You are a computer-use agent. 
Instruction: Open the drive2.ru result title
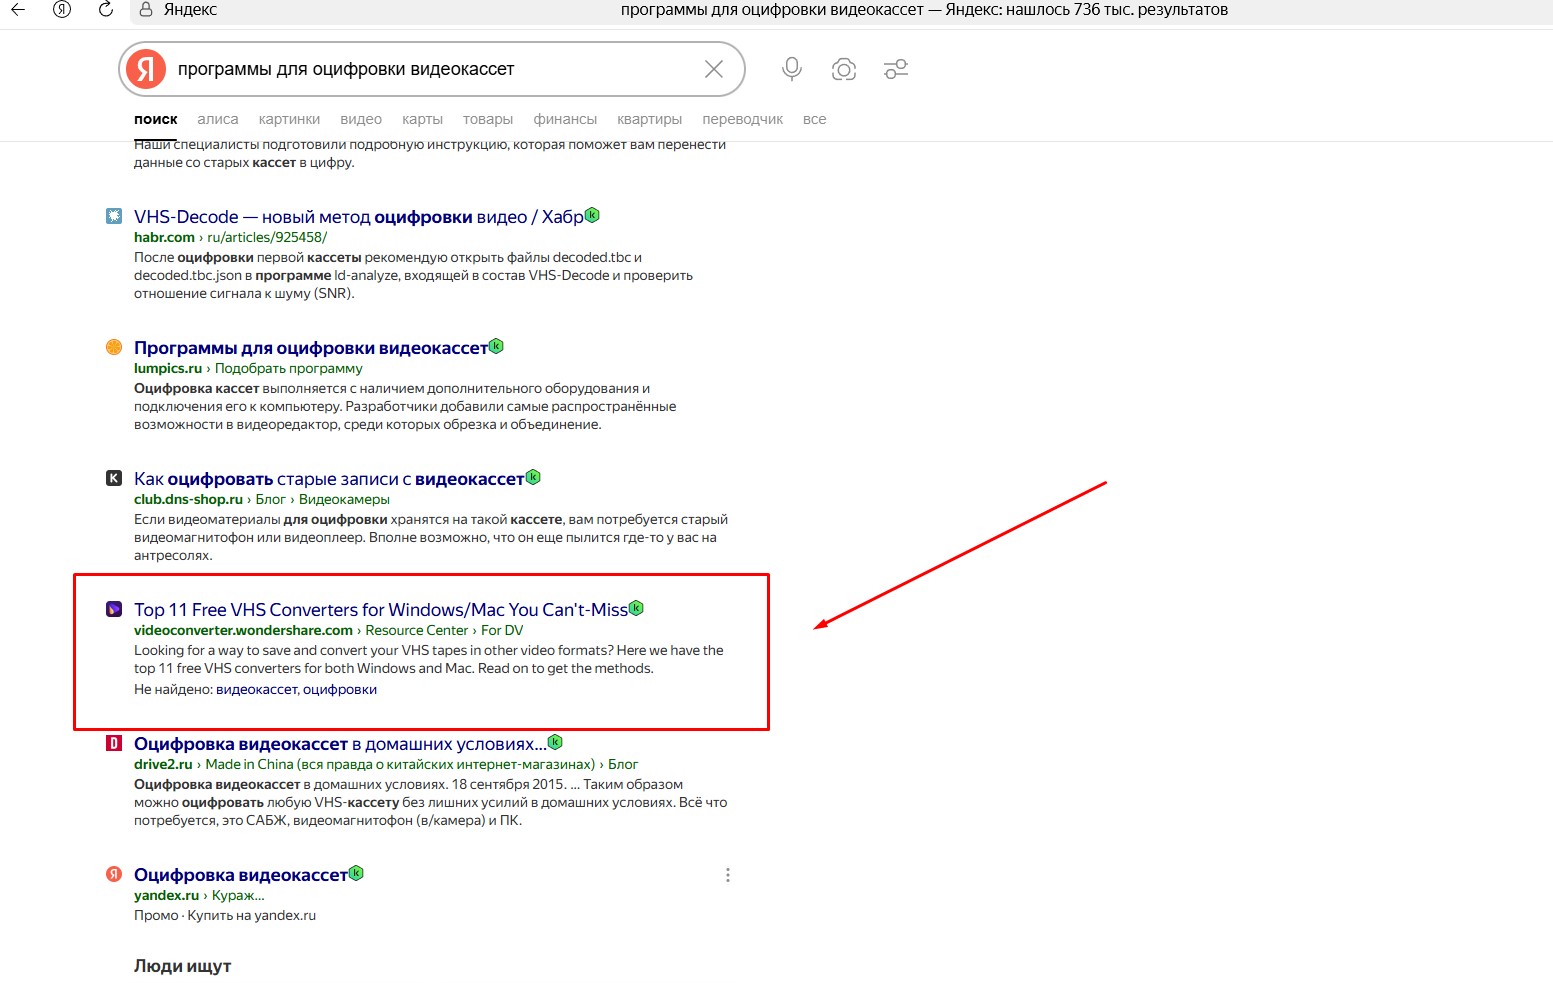[x=340, y=744]
